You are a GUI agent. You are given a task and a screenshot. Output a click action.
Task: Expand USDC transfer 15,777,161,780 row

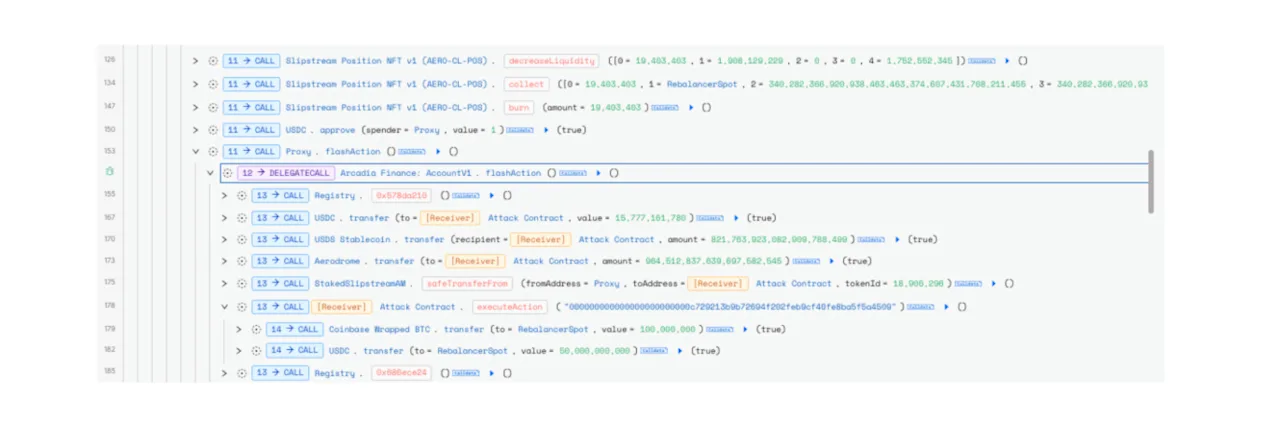(x=225, y=217)
